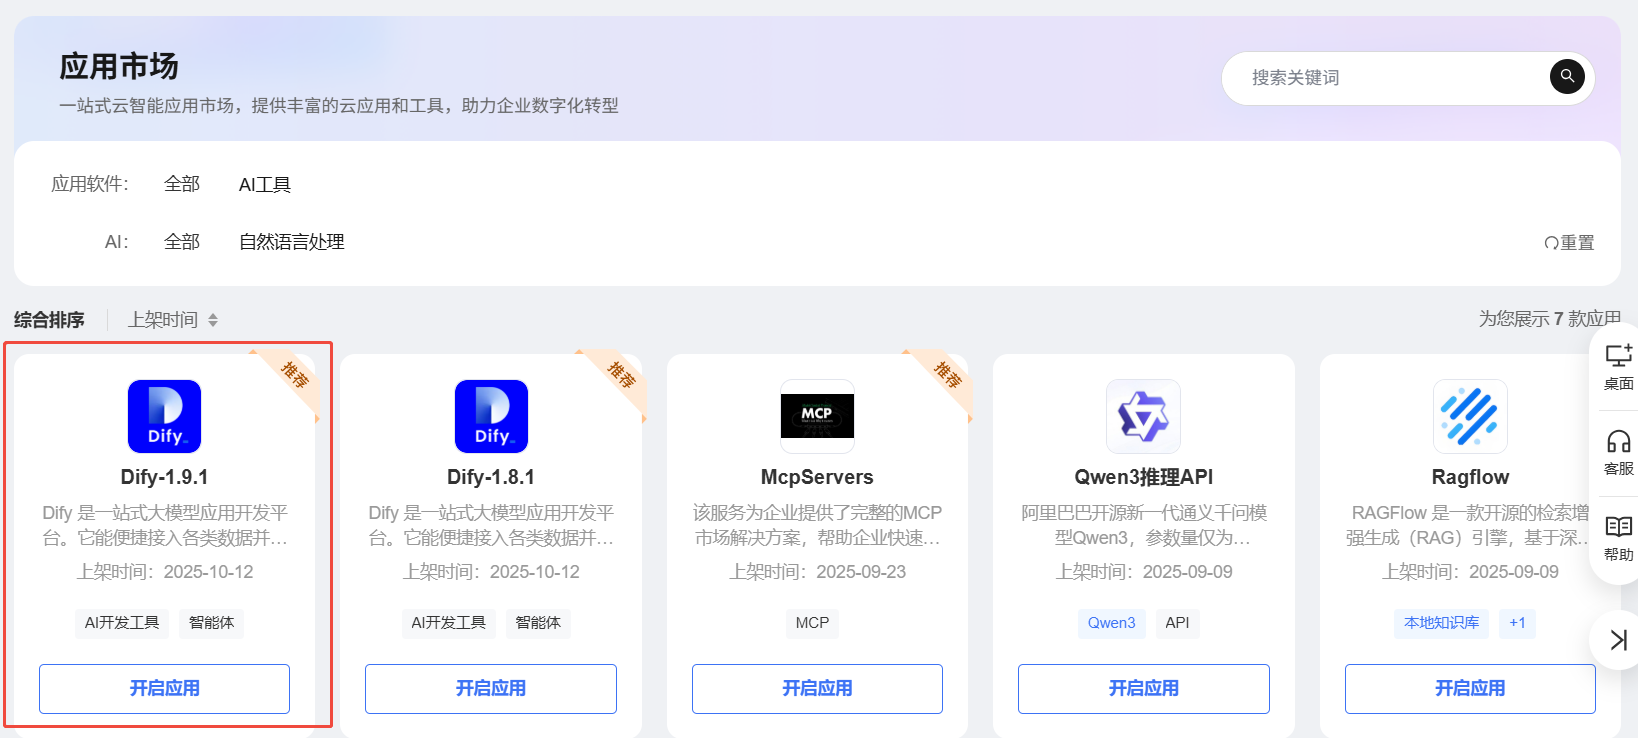1638x738 pixels.
Task: Click the McpServers description text
Action: [x=817, y=525]
